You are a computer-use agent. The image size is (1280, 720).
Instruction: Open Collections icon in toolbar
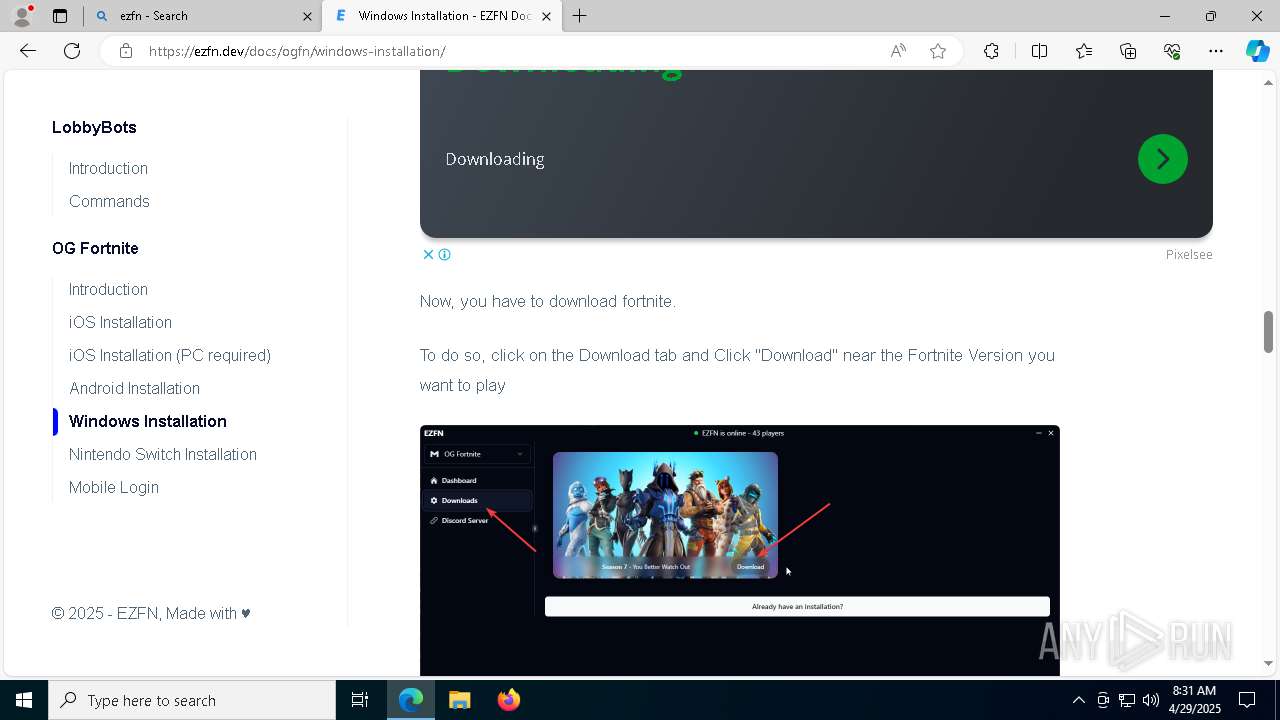point(1128,51)
